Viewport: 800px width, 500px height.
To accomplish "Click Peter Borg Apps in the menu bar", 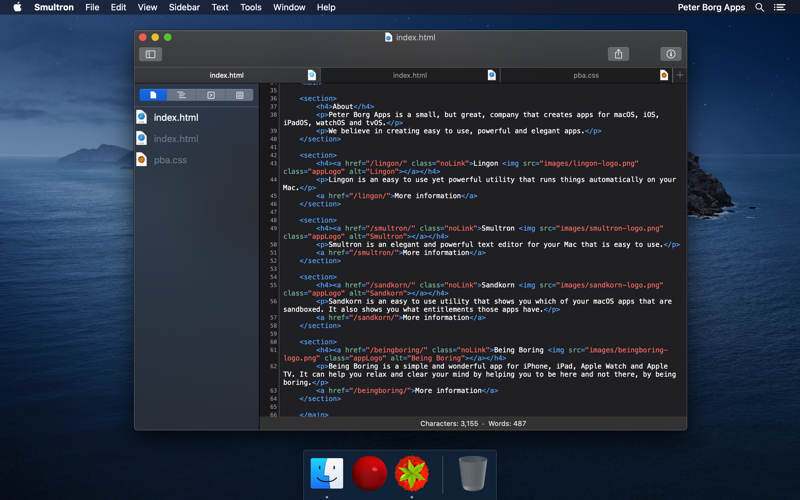I will click(711, 7).
